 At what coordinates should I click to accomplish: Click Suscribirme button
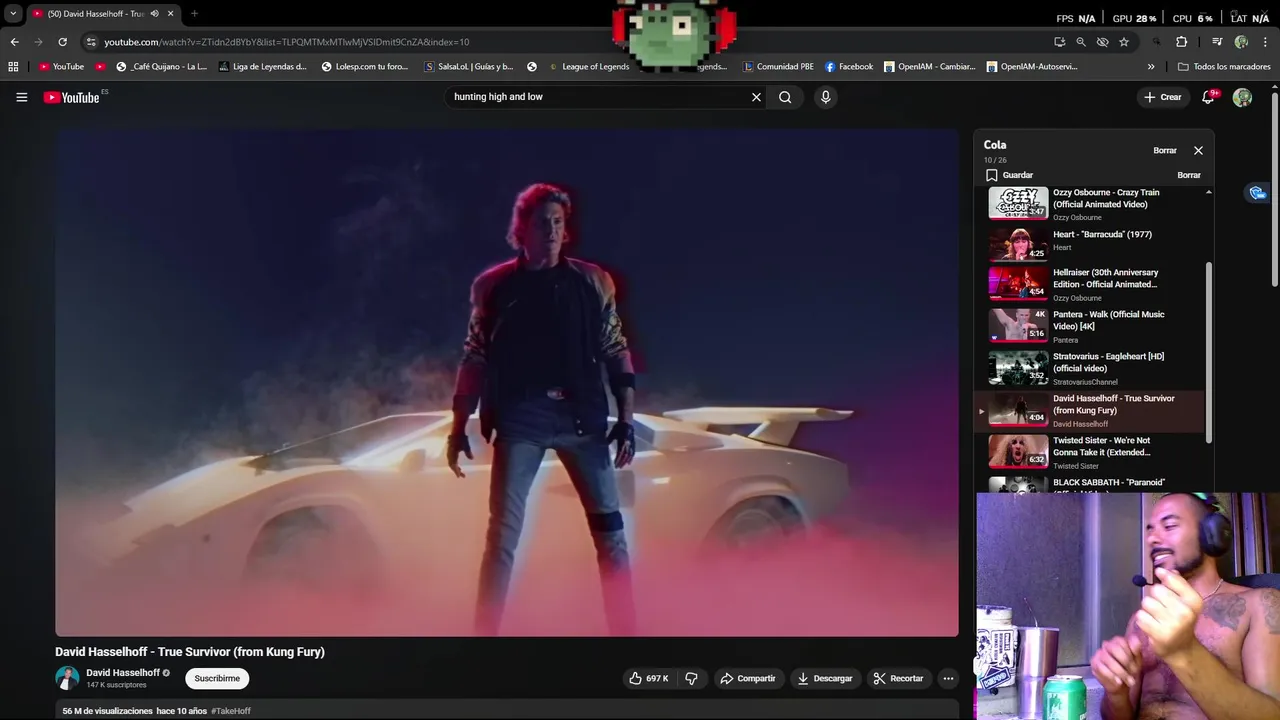pyautogui.click(x=217, y=678)
